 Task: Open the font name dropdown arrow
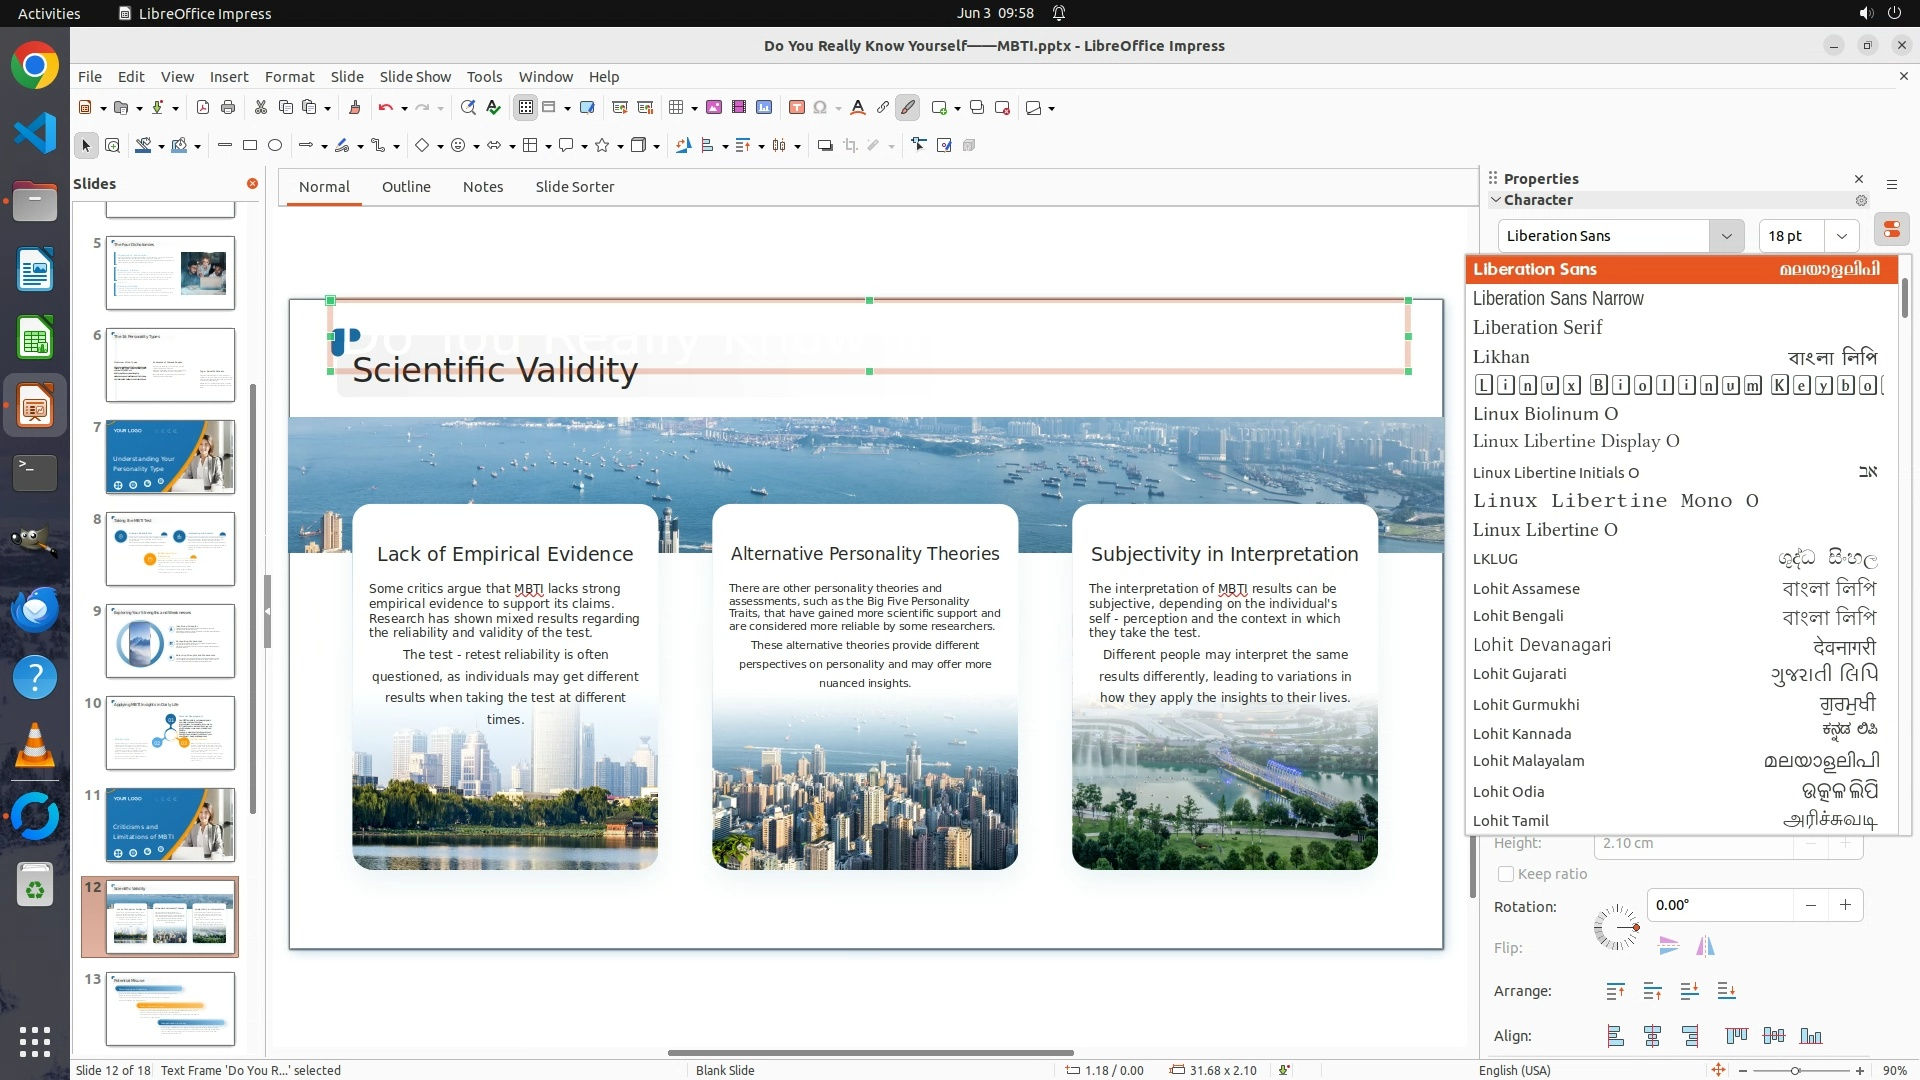1726,236
